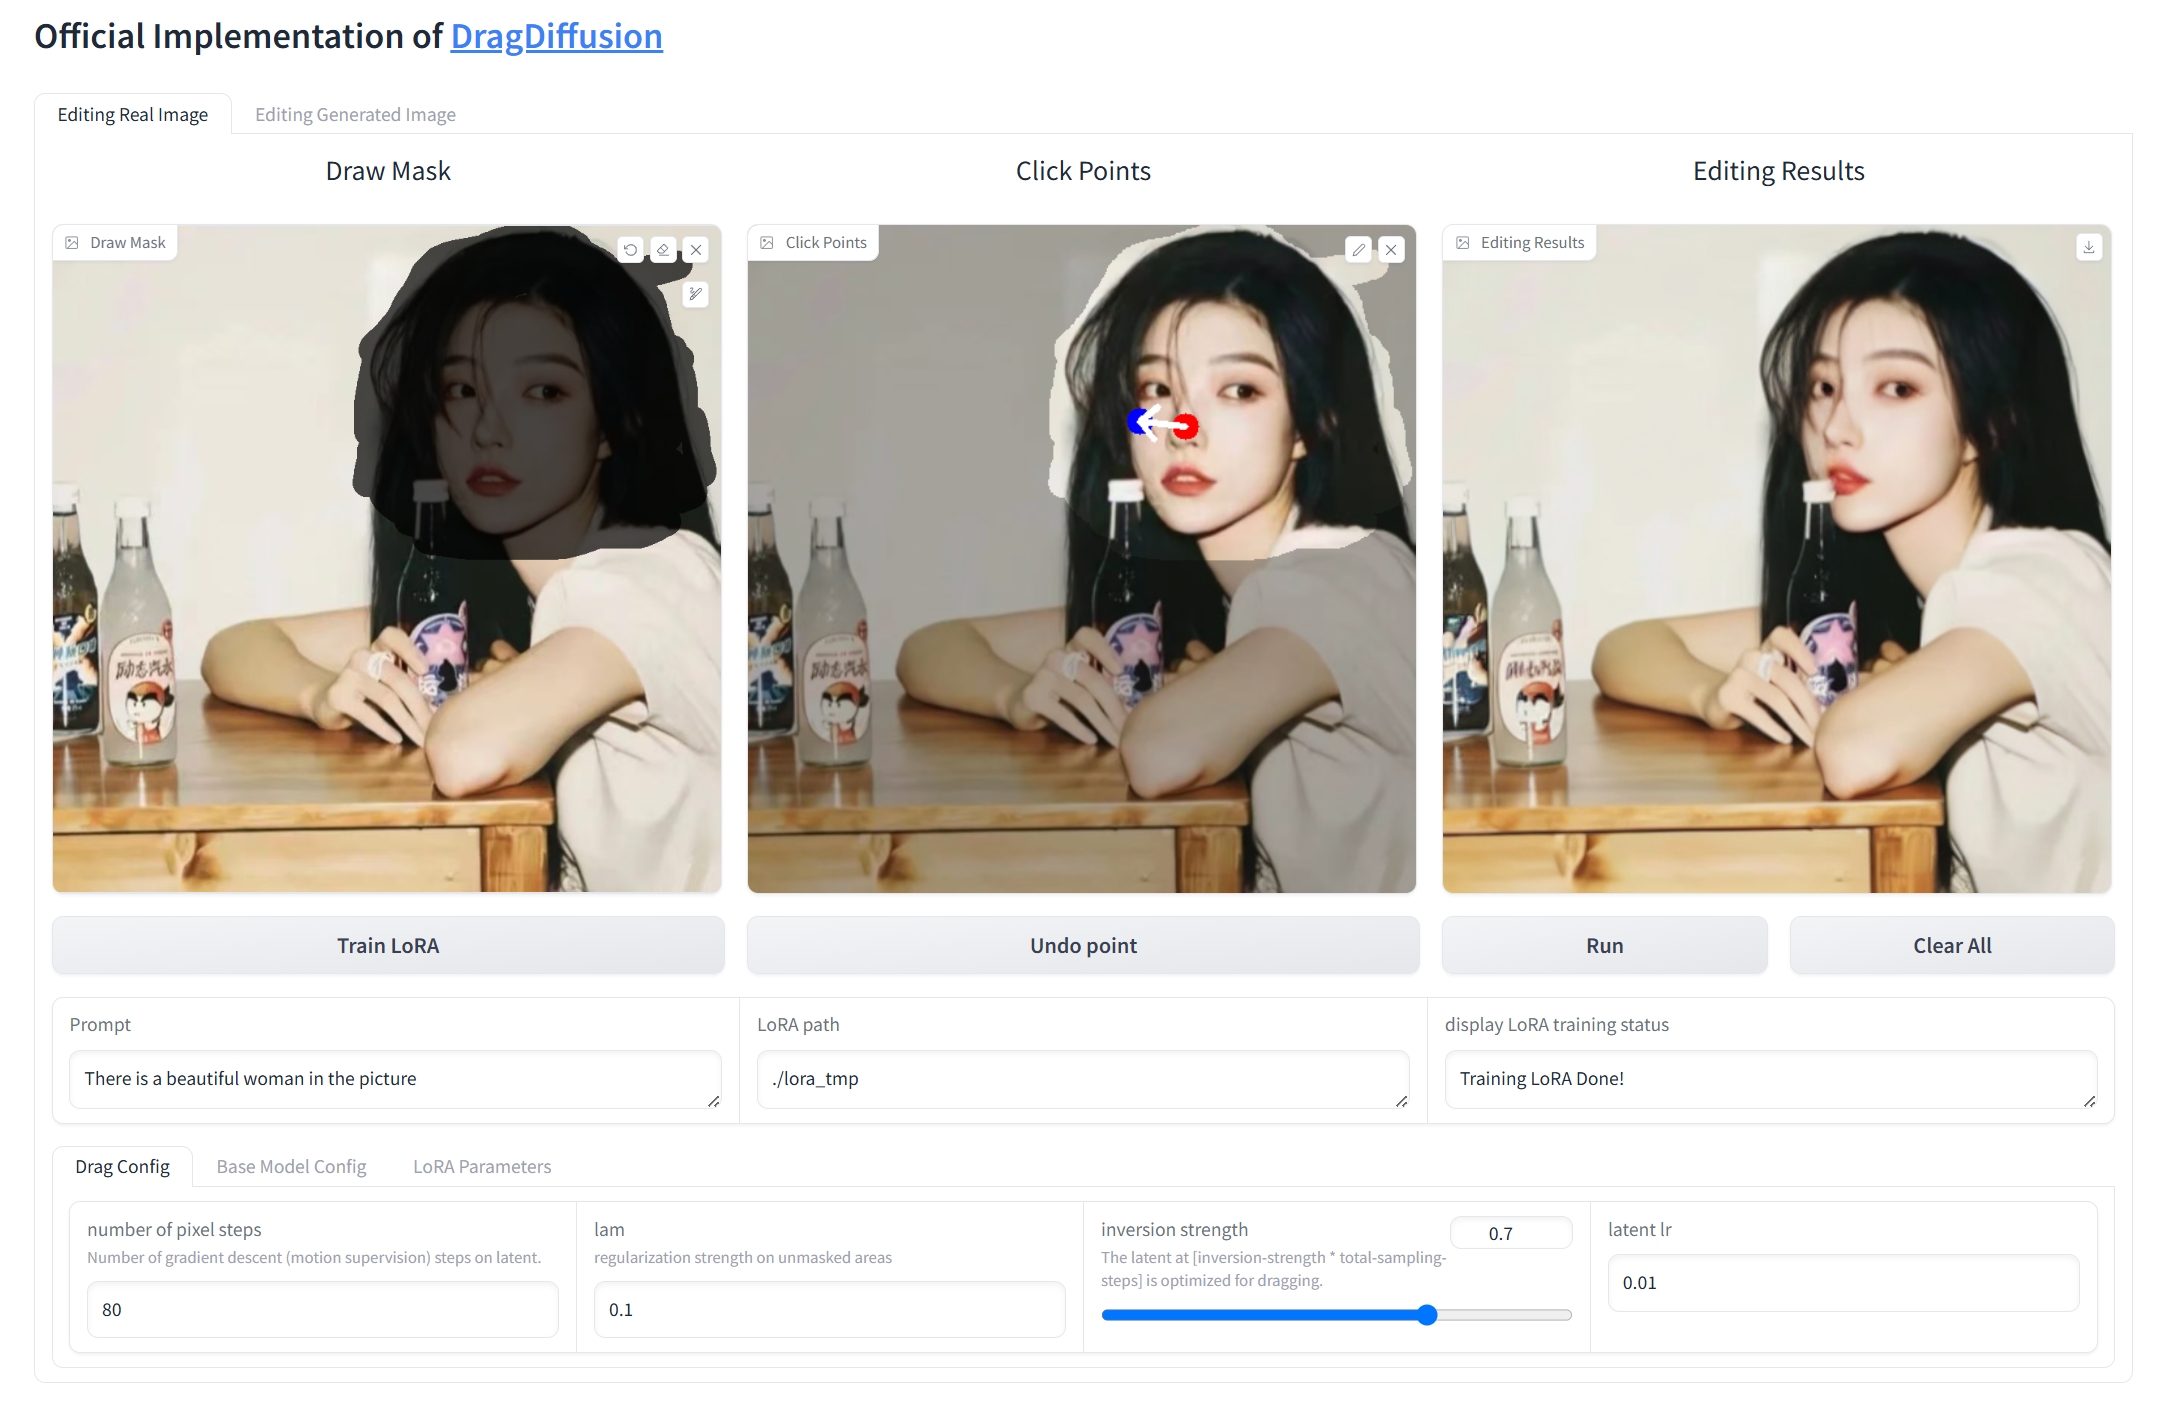Viewport: 2167px width, 1405px height.
Task: Click the inversion strength slider handle
Action: [1427, 1315]
